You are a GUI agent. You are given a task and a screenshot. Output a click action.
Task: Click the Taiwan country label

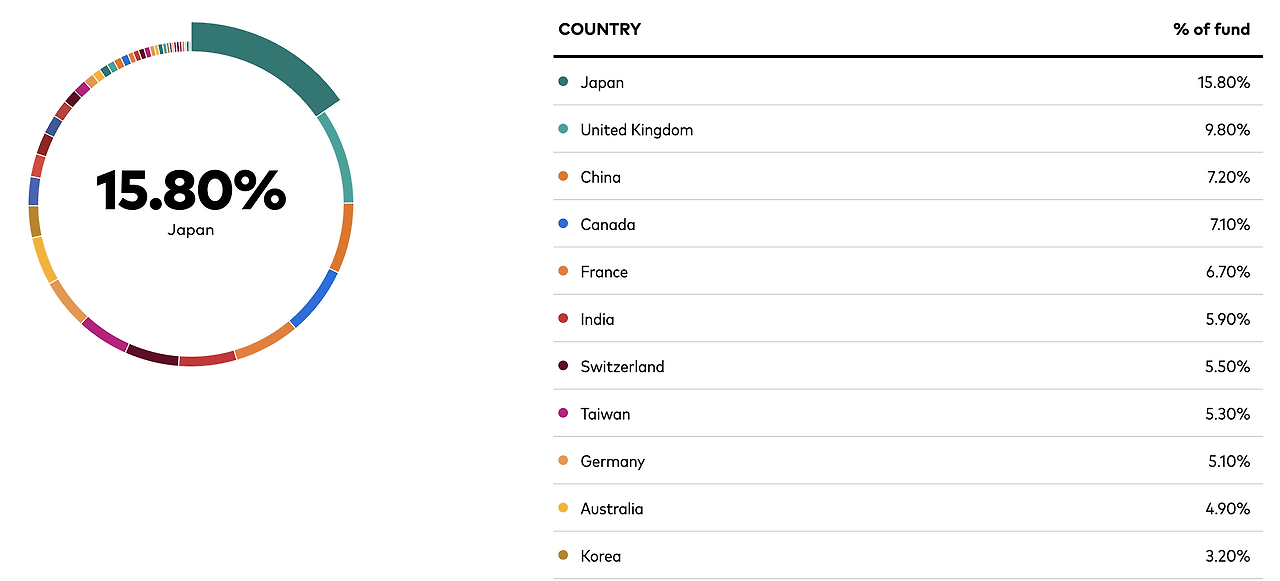coord(605,414)
